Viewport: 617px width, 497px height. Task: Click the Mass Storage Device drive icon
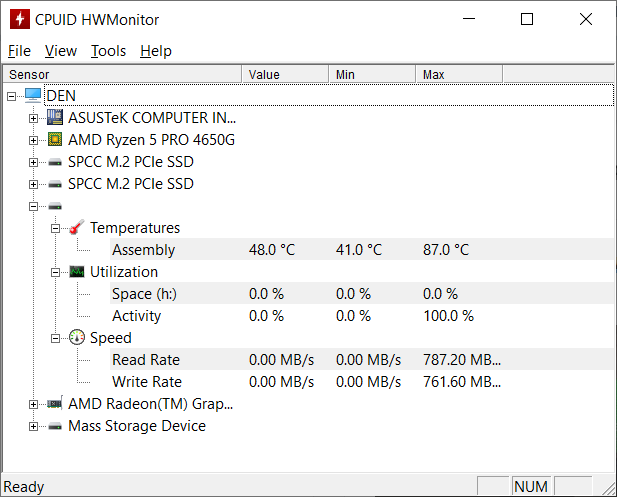[x=55, y=426]
